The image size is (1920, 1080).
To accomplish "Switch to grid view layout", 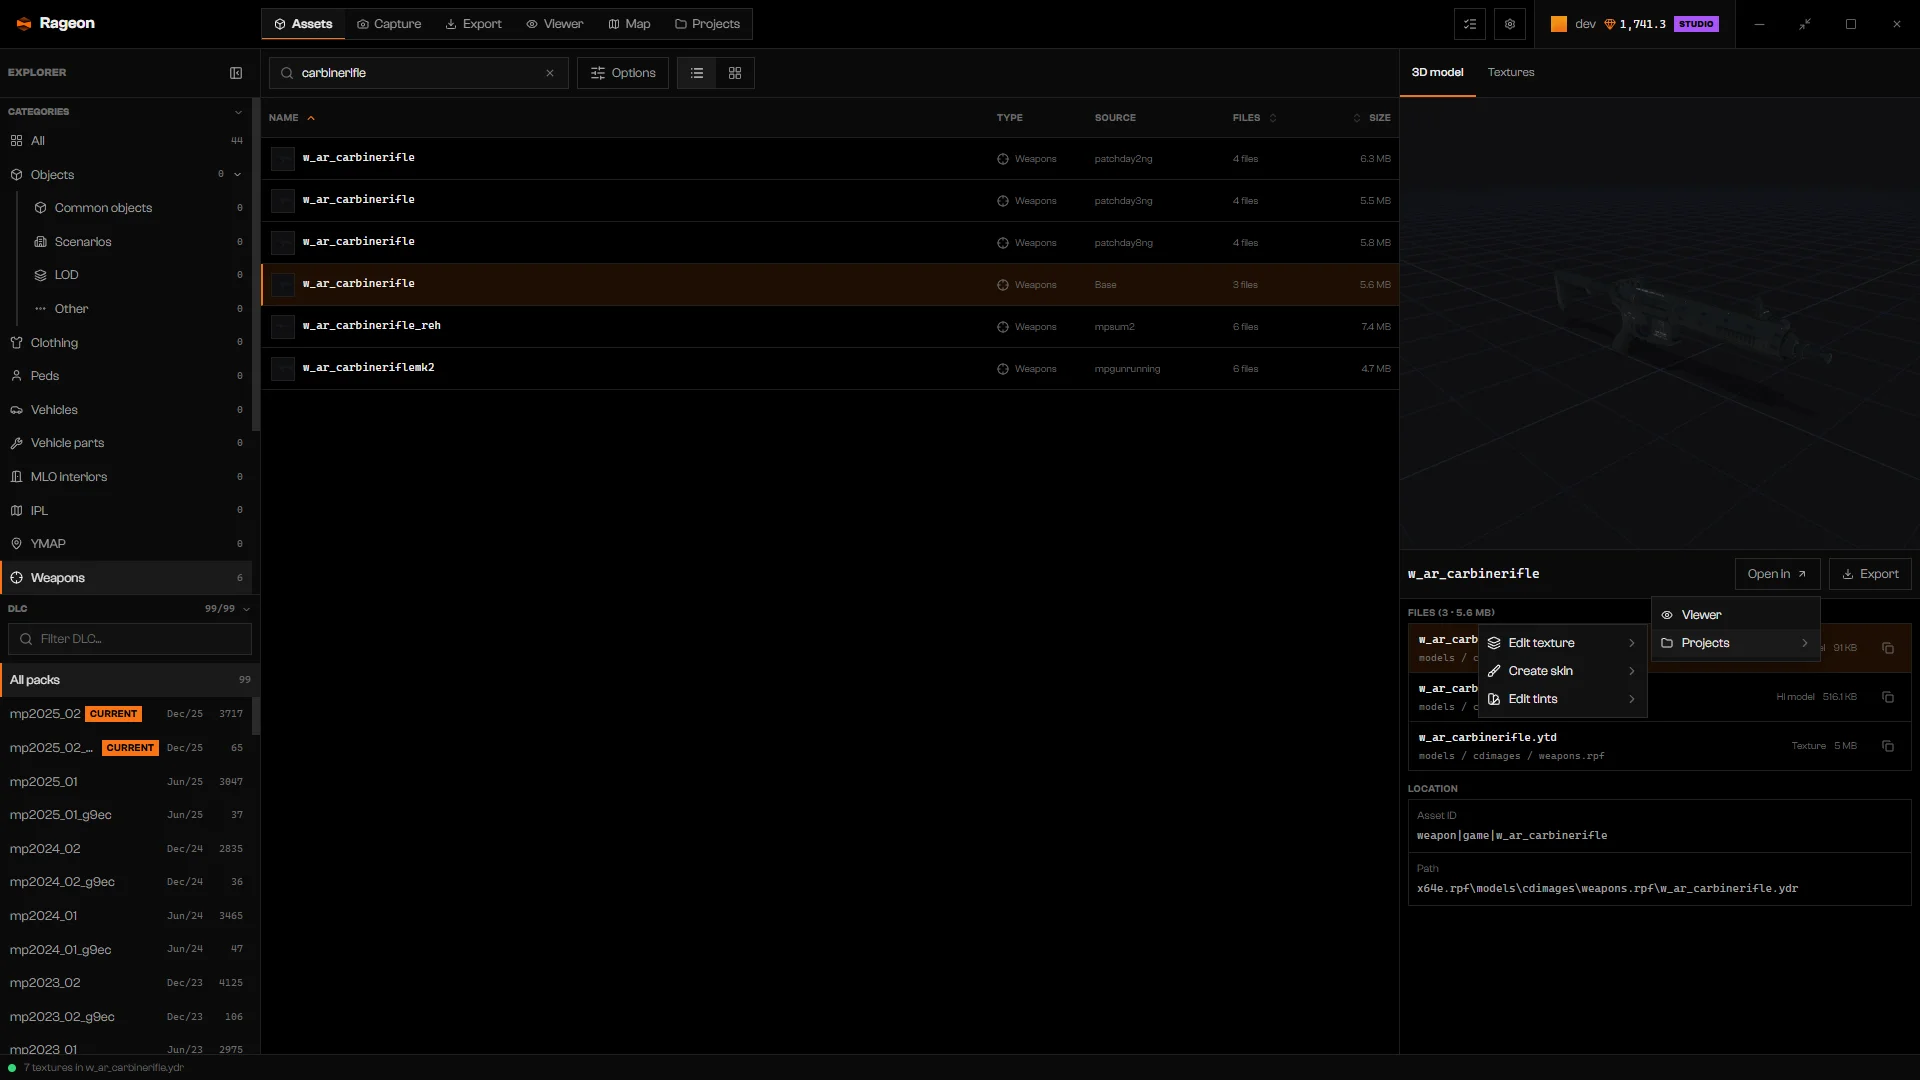I will [735, 73].
